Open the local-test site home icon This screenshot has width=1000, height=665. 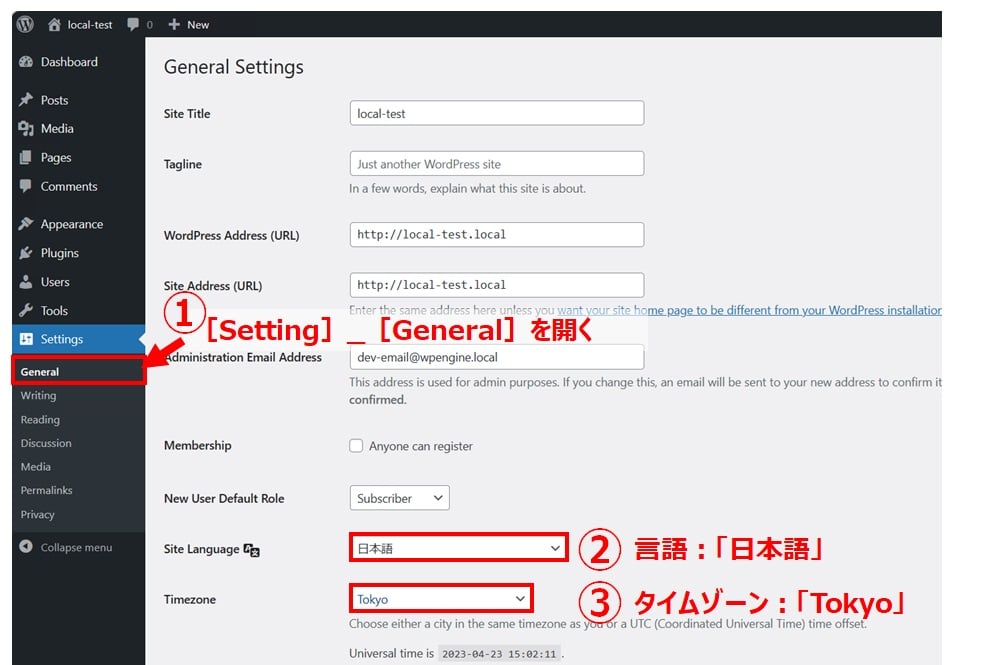54,24
